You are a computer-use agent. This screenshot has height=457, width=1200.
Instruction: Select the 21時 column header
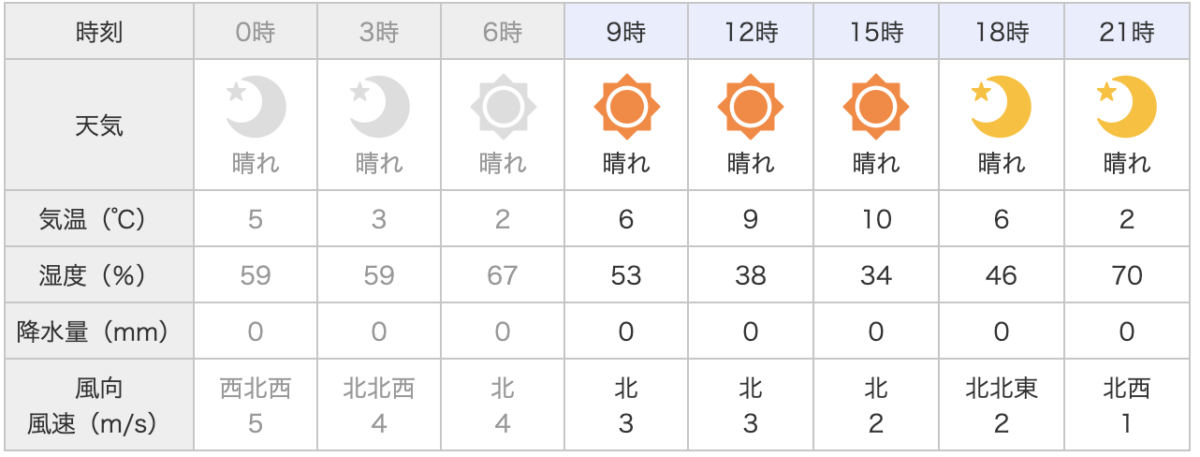[x=1127, y=33]
